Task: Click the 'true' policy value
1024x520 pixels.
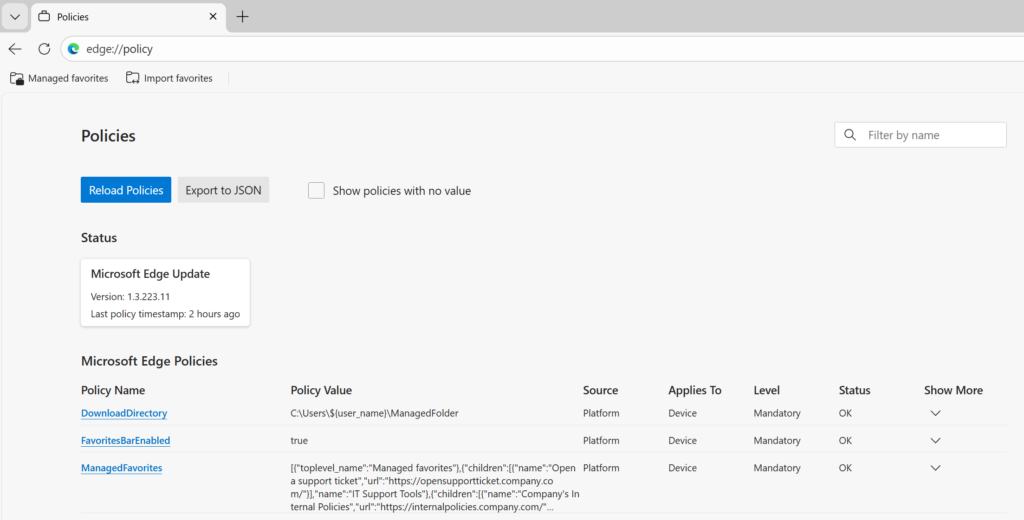Action: click(x=299, y=440)
